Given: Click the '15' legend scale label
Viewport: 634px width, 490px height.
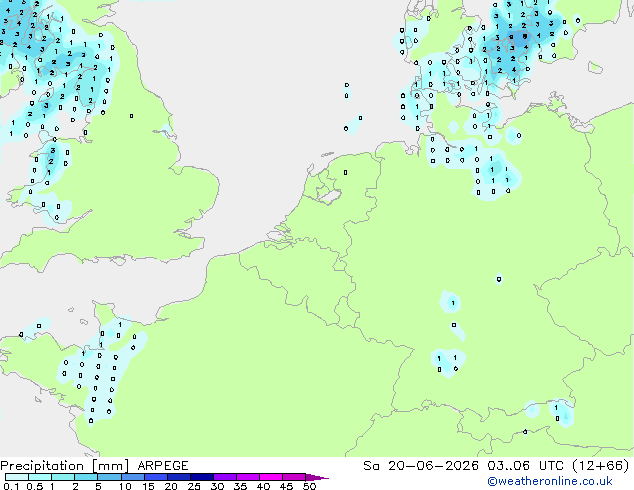Looking at the screenshot, I should pos(148,486).
